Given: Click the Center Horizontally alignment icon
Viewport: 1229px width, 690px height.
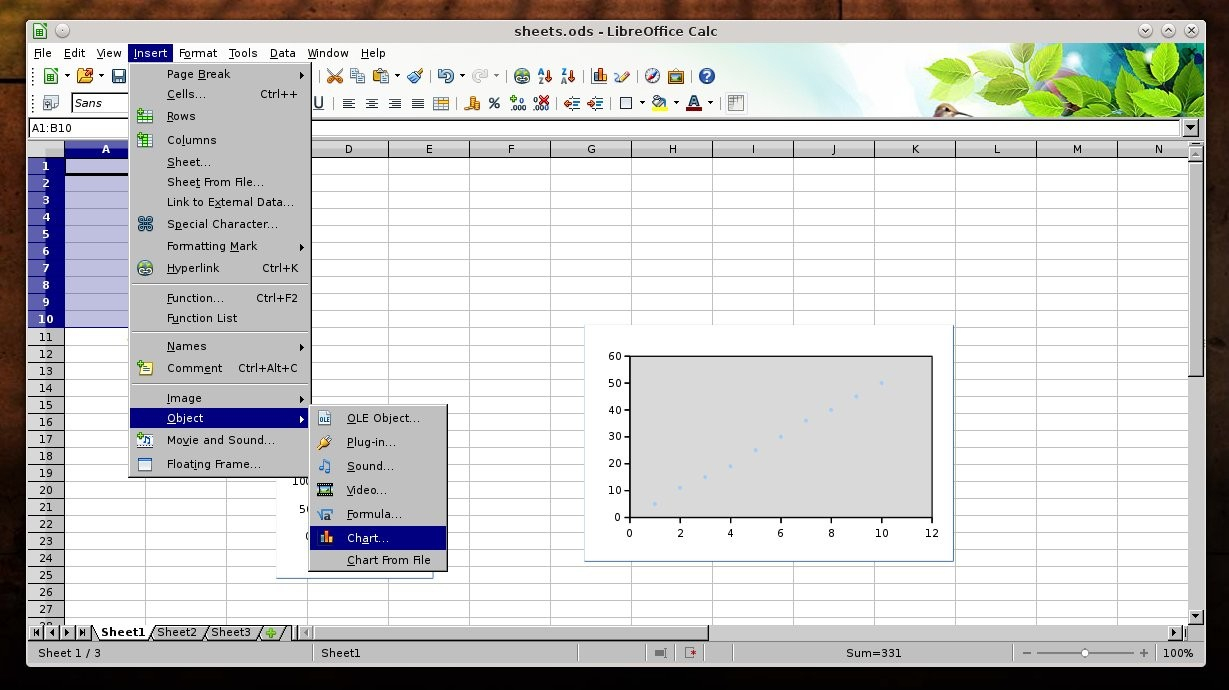Looking at the screenshot, I should (x=372, y=103).
